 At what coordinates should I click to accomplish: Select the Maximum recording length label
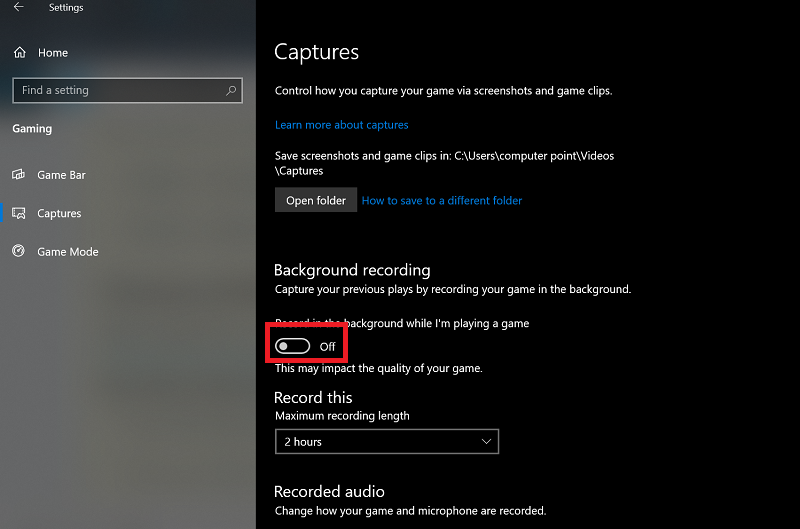[342, 416]
